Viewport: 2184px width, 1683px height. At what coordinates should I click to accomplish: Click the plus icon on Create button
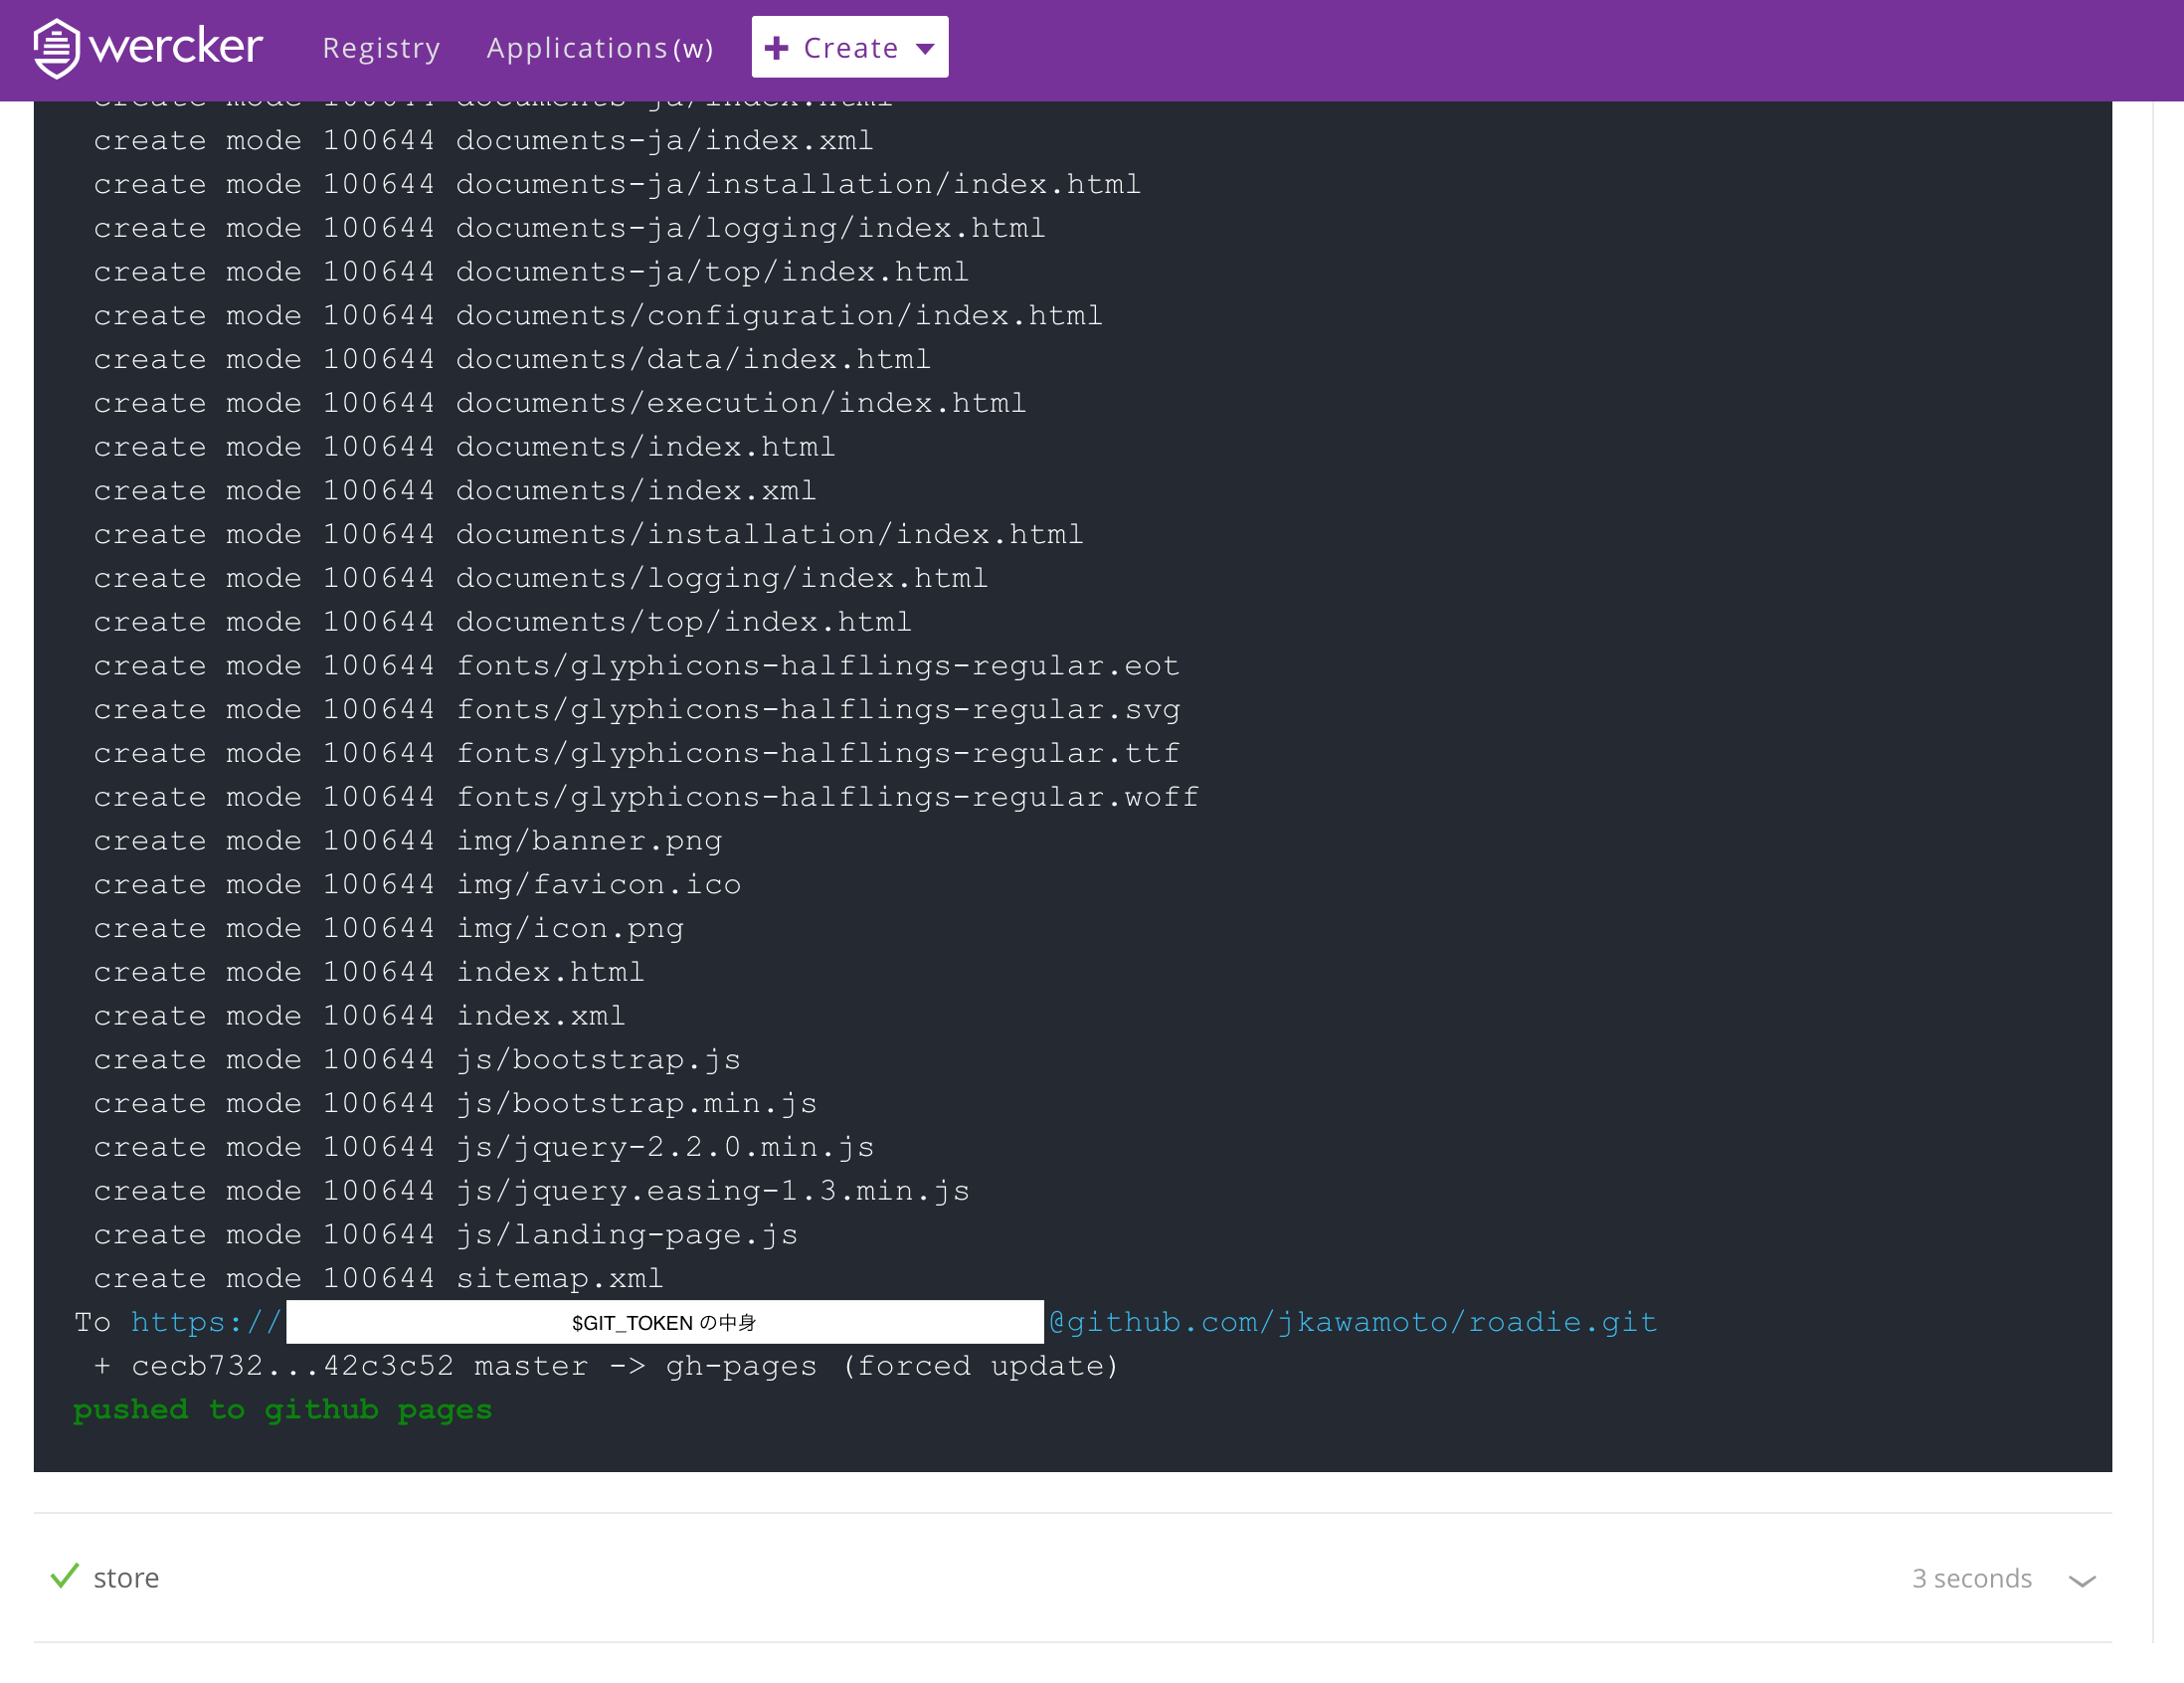pos(776,48)
